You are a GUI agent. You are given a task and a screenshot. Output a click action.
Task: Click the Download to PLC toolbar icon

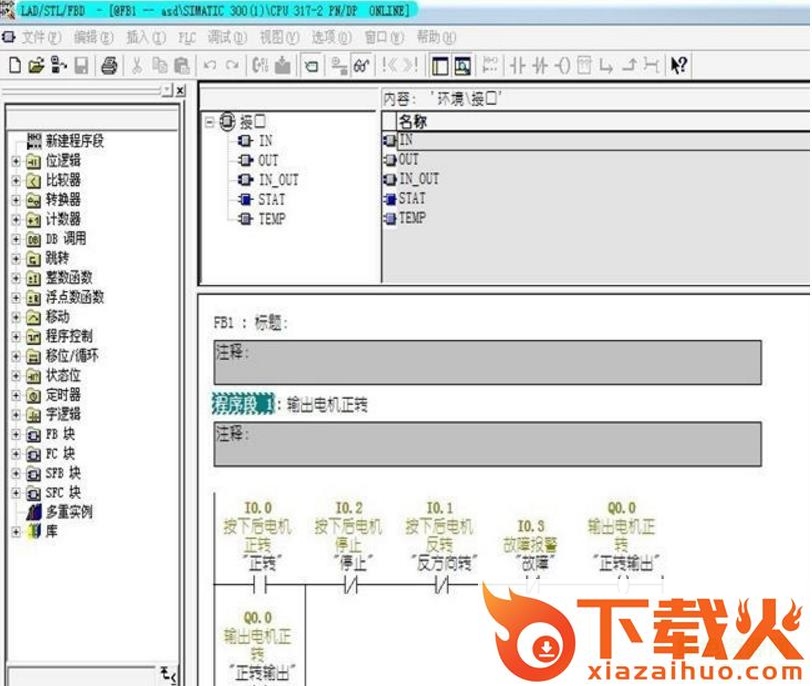(x=282, y=66)
